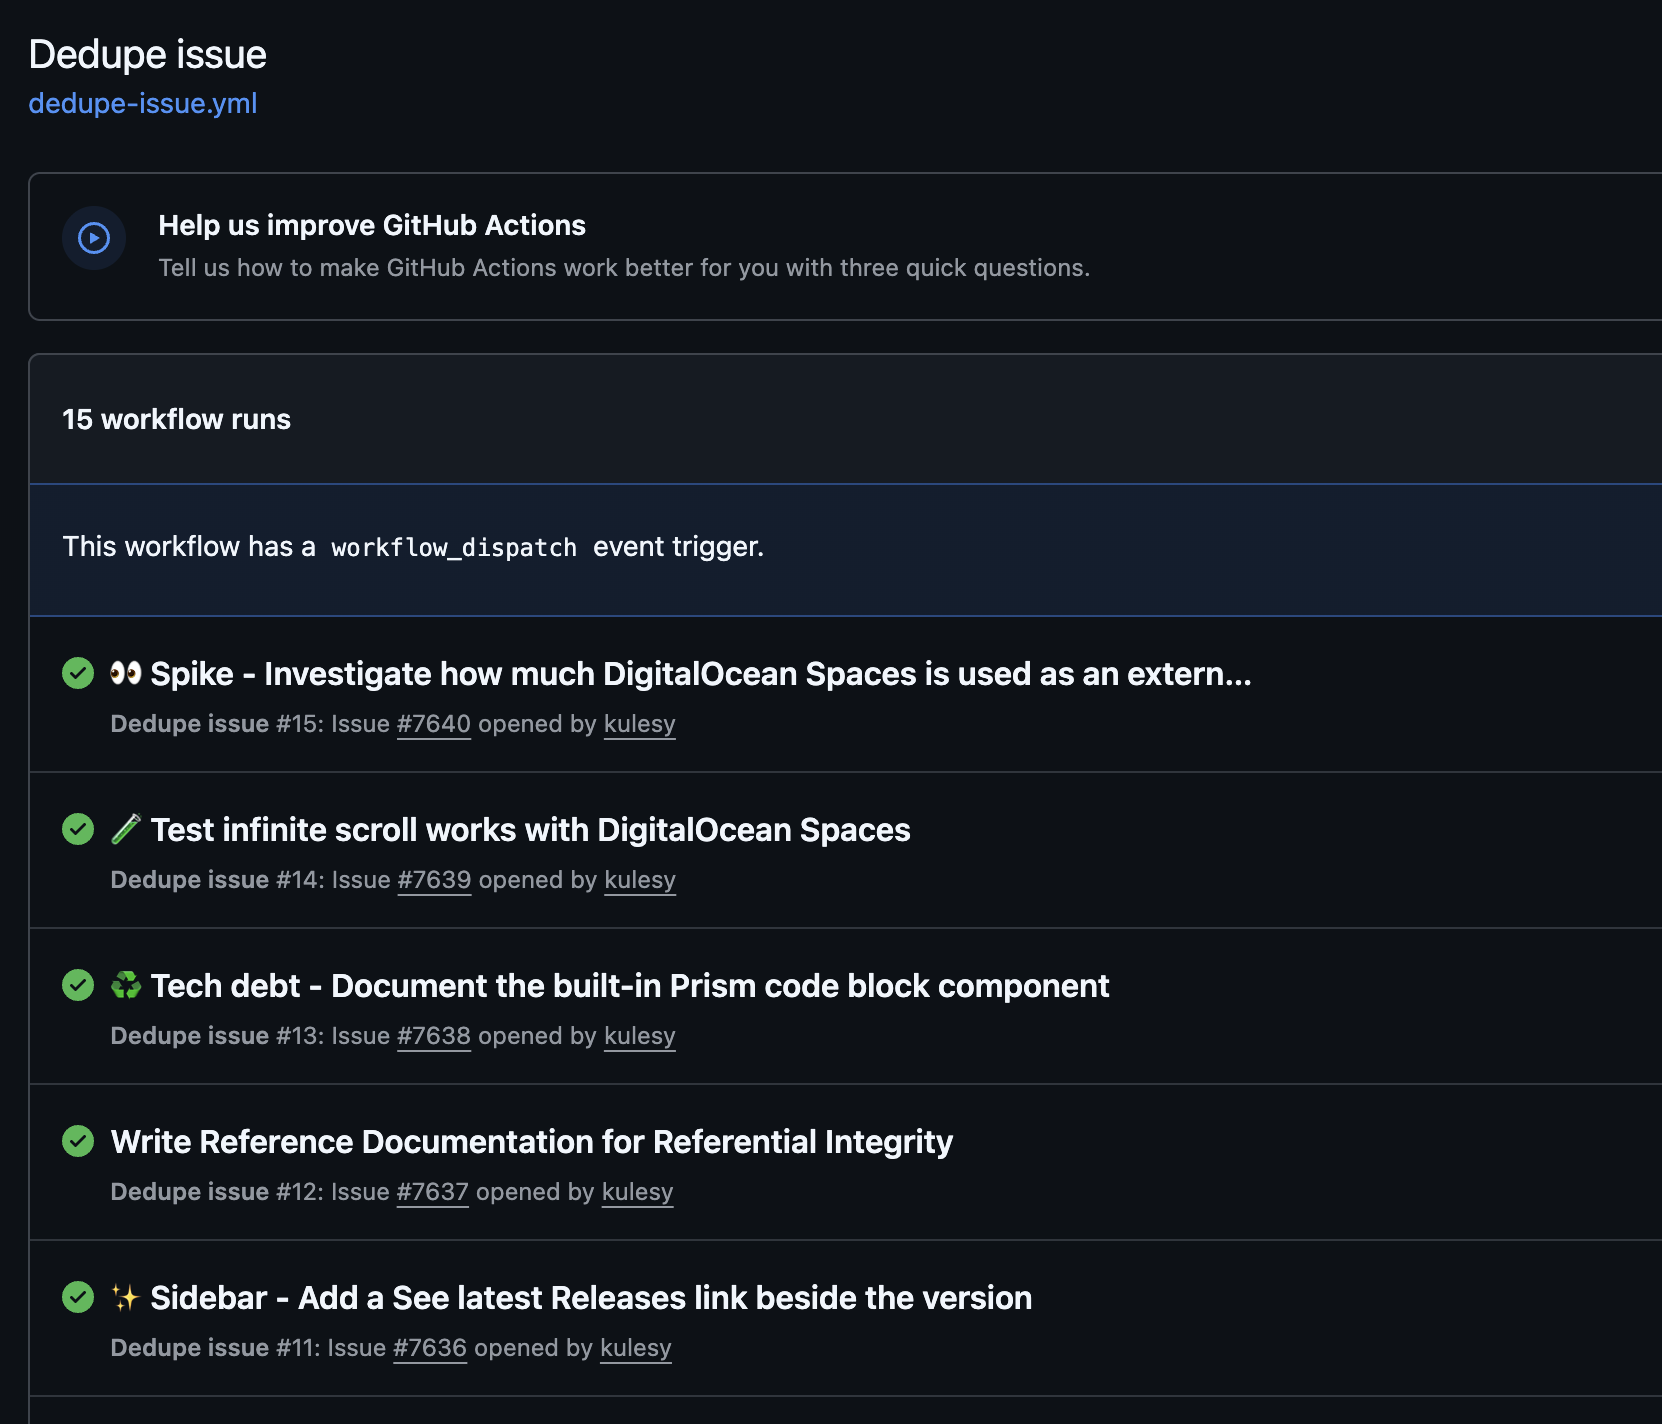1662x1424 pixels.
Task: Open kulesy profile on Dedupe issue #15 row
Action: [640, 724]
